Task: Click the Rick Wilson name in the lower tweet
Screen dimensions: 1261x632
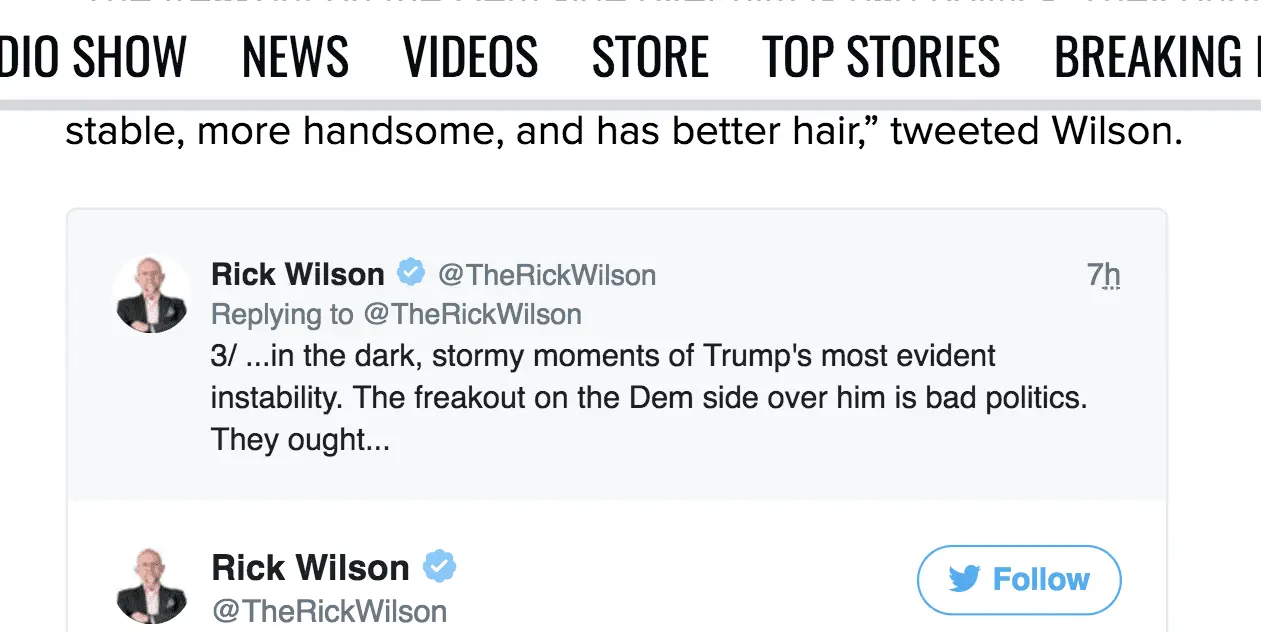Action: coord(311,568)
